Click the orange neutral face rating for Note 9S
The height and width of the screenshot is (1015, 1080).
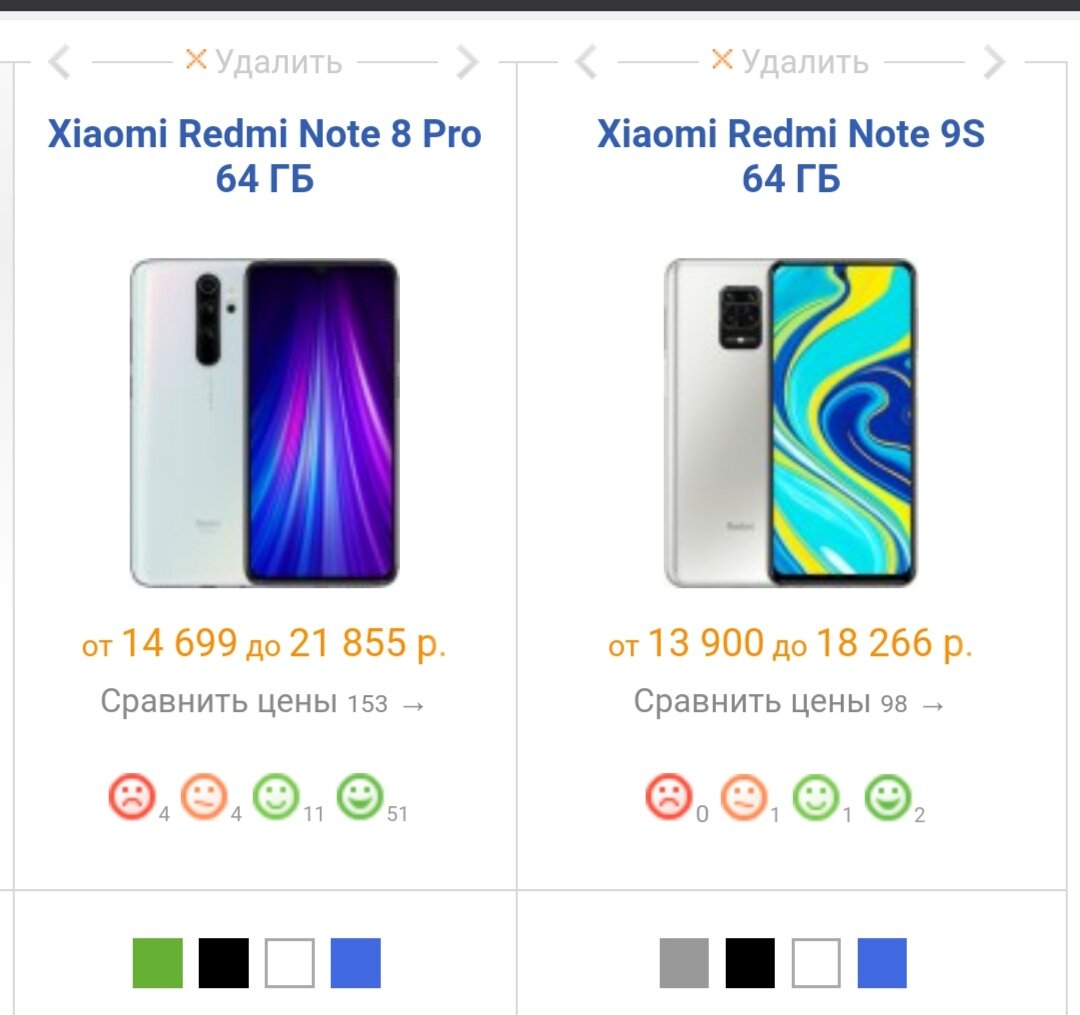coord(744,797)
